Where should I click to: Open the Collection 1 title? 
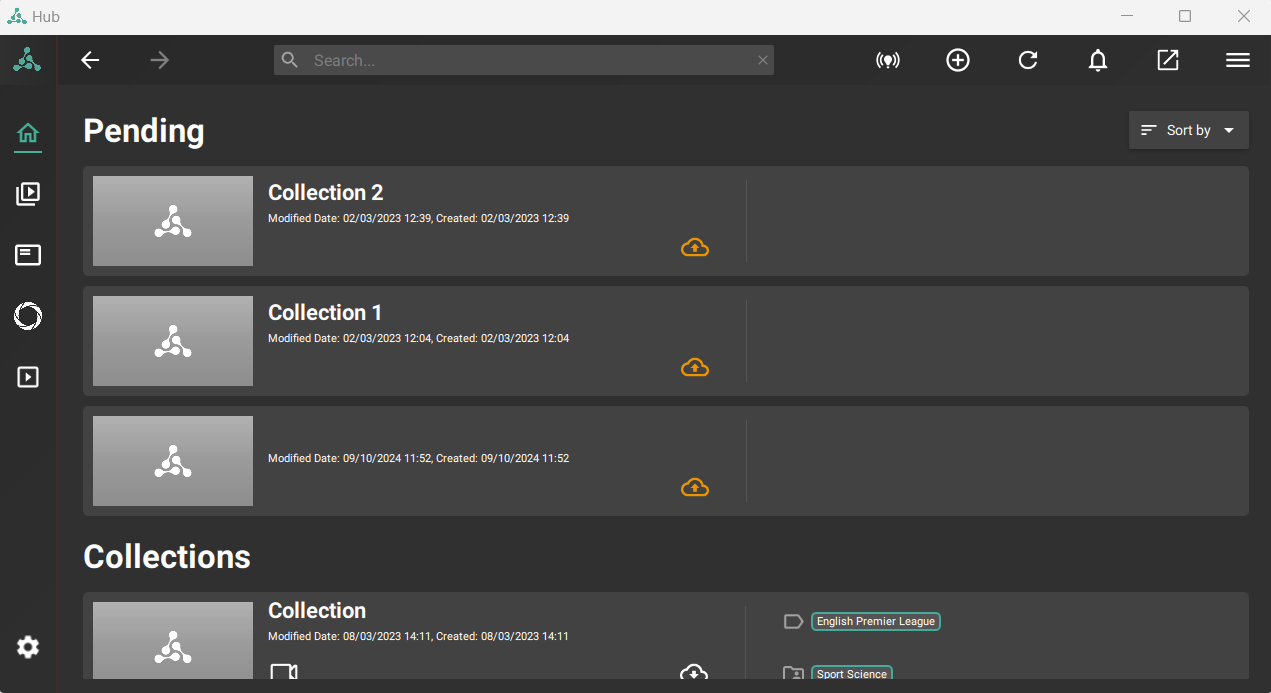(325, 313)
